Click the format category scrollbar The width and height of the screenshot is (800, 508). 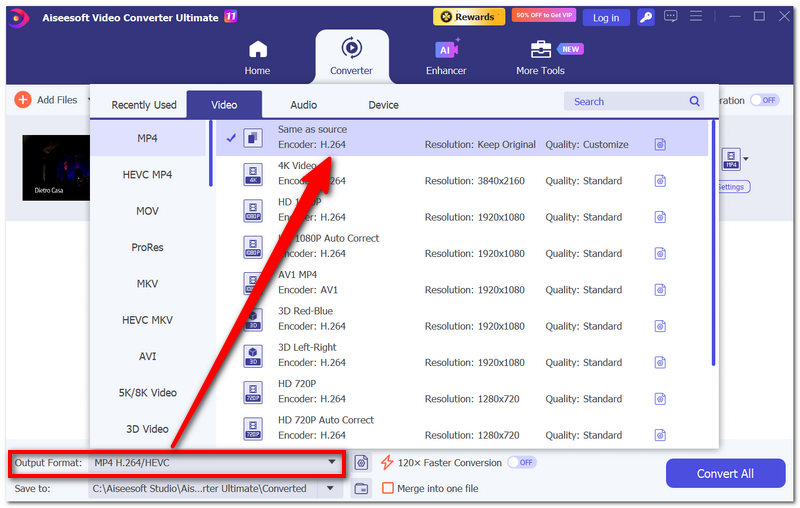point(210,154)
